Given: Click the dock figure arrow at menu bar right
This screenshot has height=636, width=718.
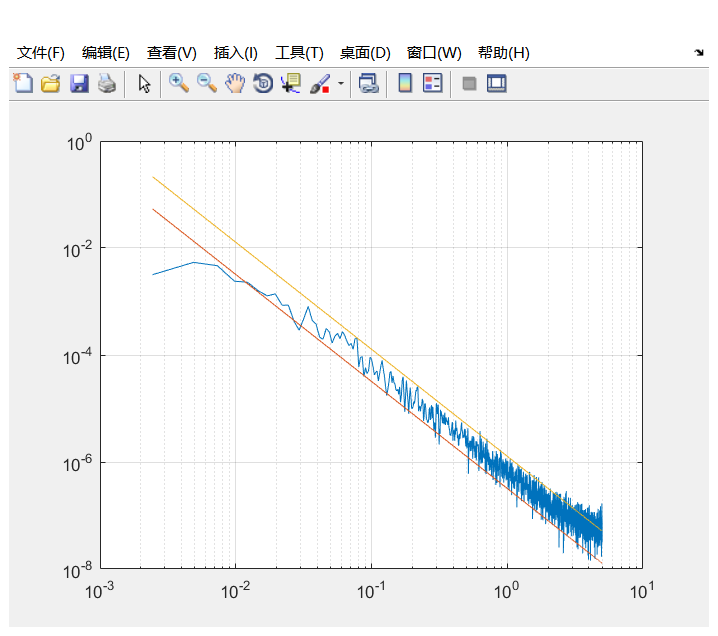Looking at the screenshot, I should (x=698, y=52).
